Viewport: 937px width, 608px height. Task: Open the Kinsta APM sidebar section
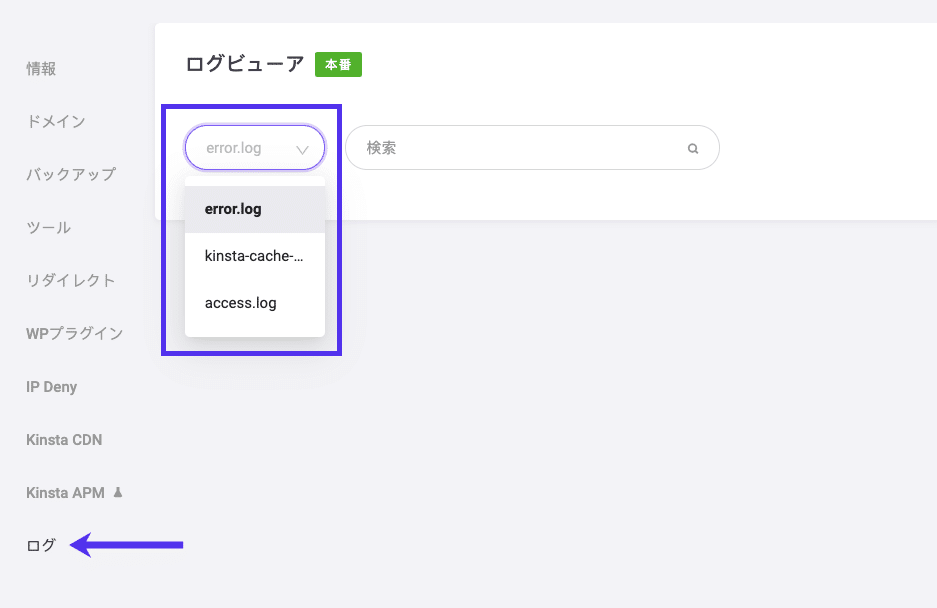[x=63, y=491]
